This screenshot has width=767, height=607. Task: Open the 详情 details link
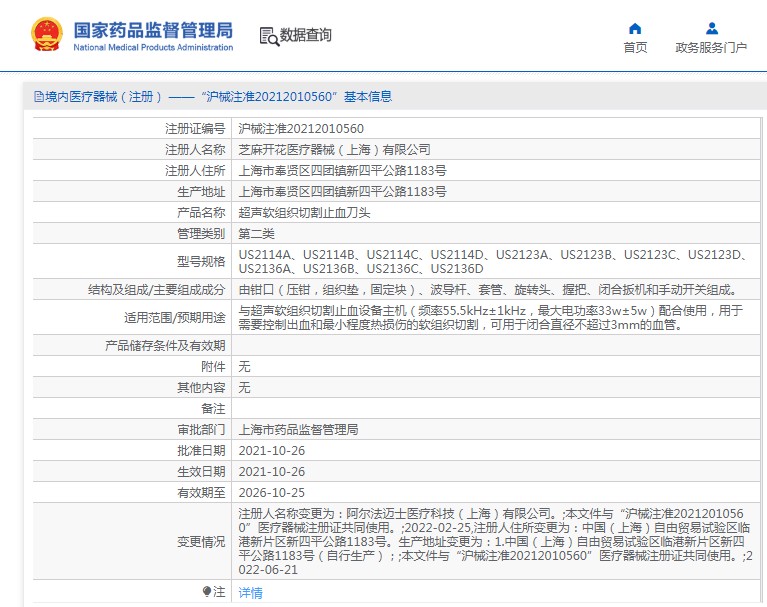(x=250, y=593)
